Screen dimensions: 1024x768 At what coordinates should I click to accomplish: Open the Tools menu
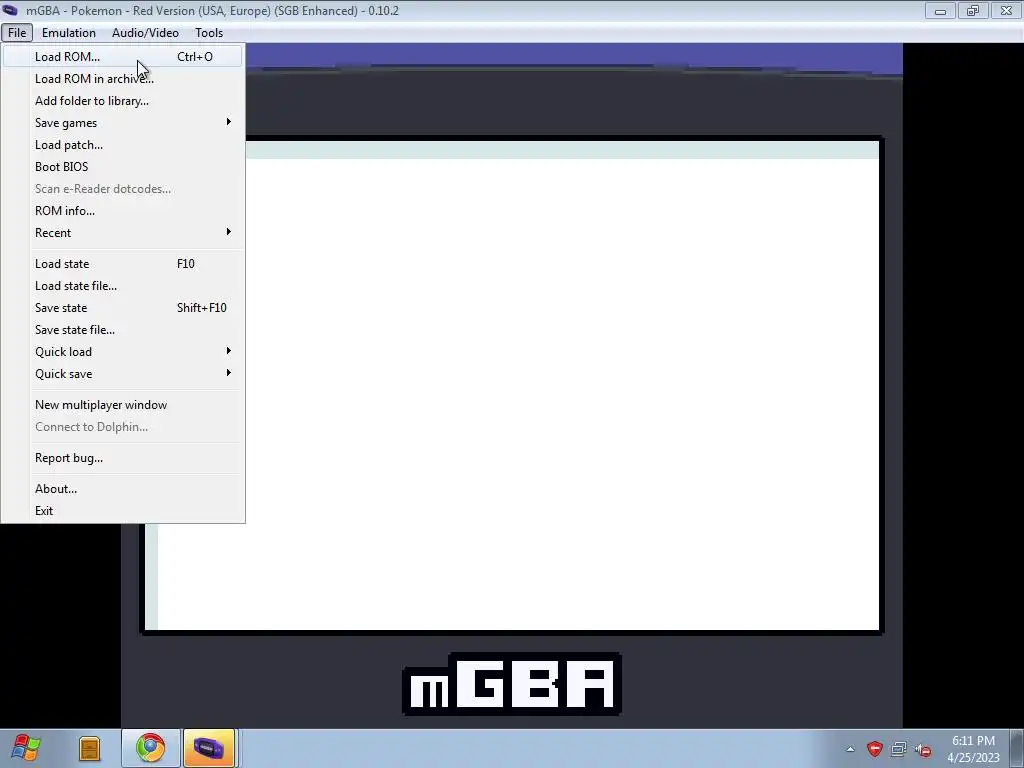pos(209,33)
